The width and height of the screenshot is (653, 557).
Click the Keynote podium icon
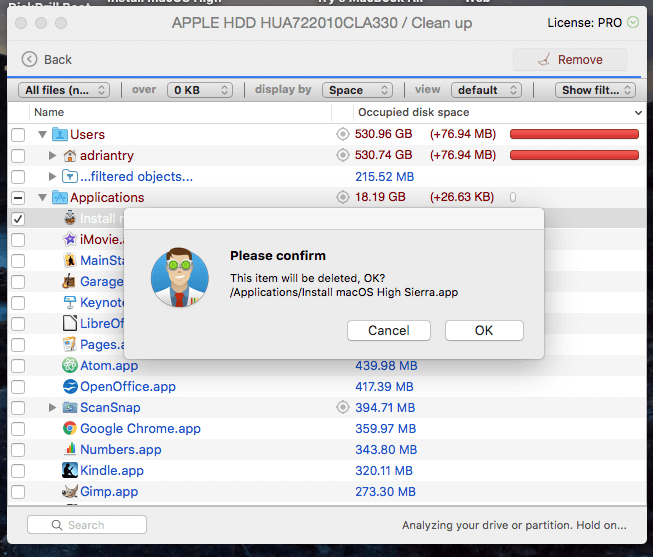[70, 302]
